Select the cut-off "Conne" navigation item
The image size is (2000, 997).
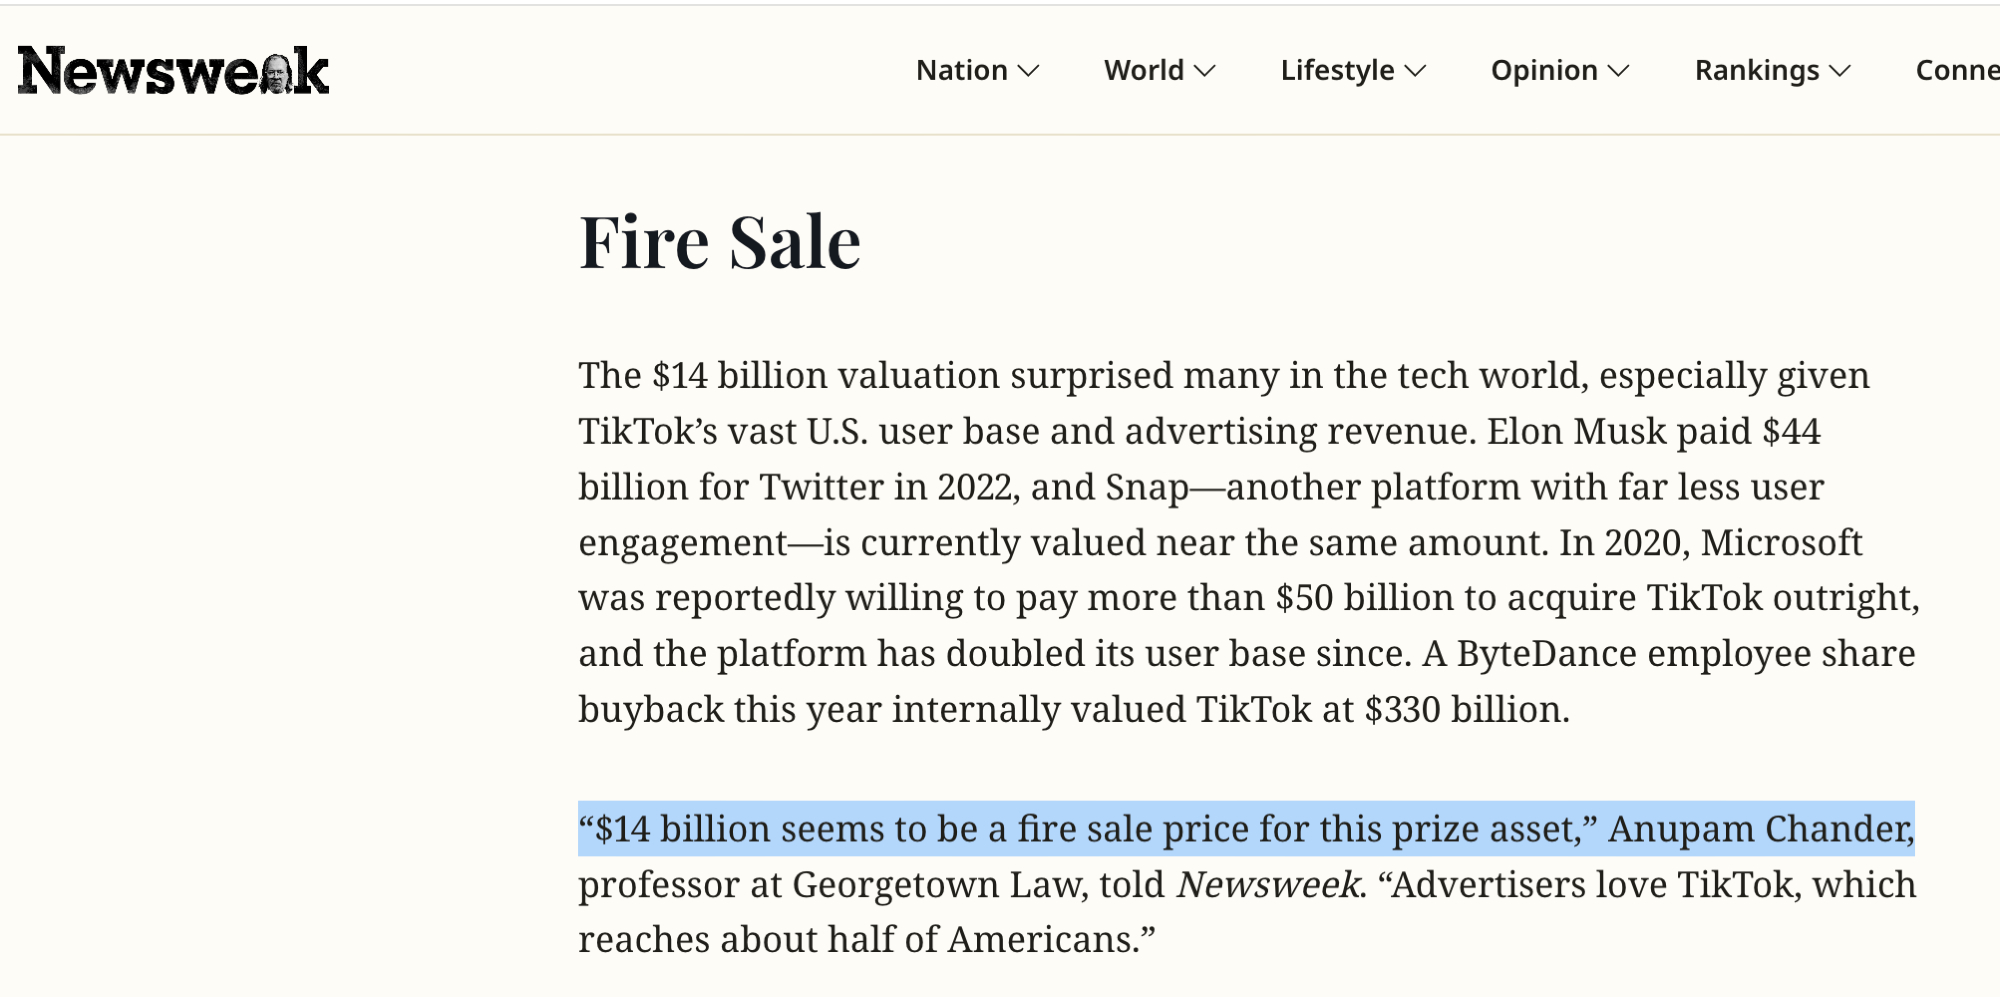point(1956,70)
